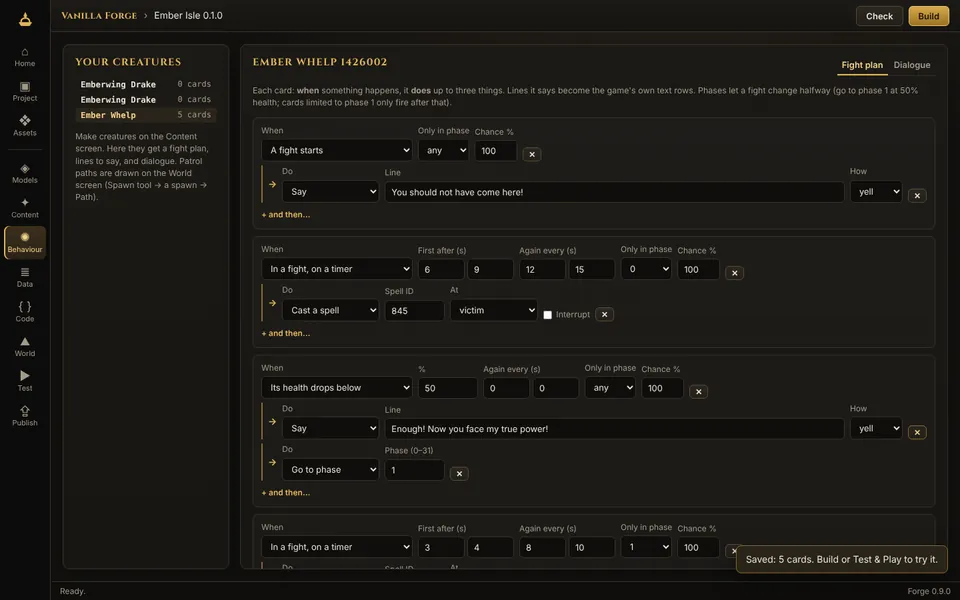Click the health percent field showing 50

447,388
